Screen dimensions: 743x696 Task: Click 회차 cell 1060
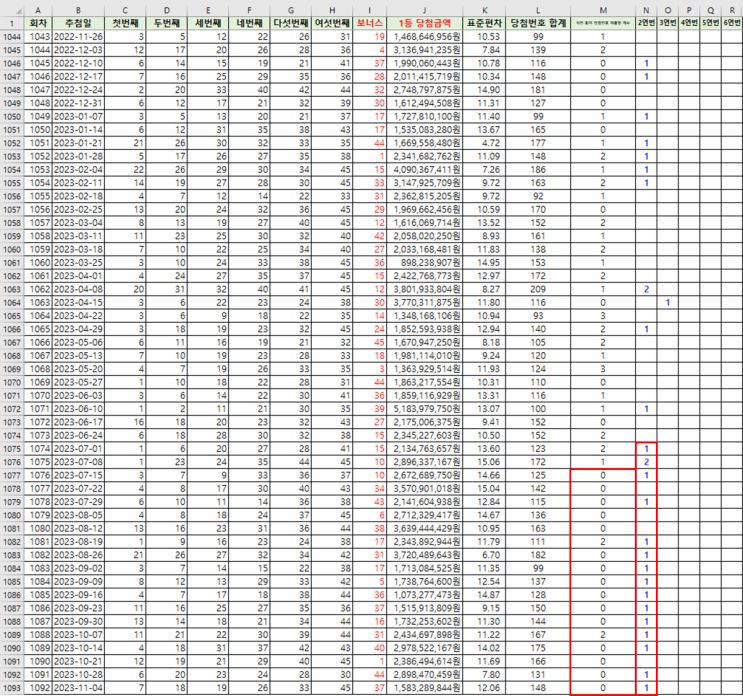(38, 262)
